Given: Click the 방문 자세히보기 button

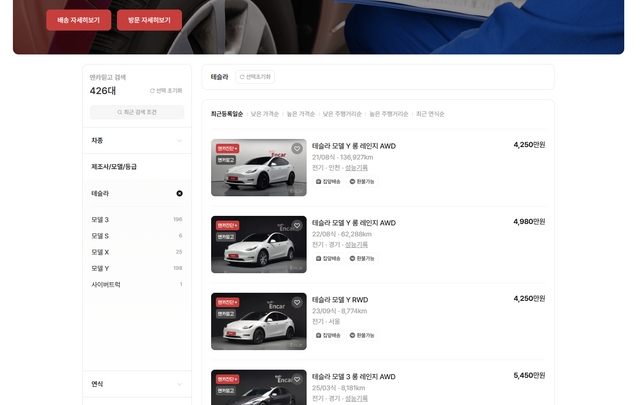Looking at the screenshot, I should (149, 20).
